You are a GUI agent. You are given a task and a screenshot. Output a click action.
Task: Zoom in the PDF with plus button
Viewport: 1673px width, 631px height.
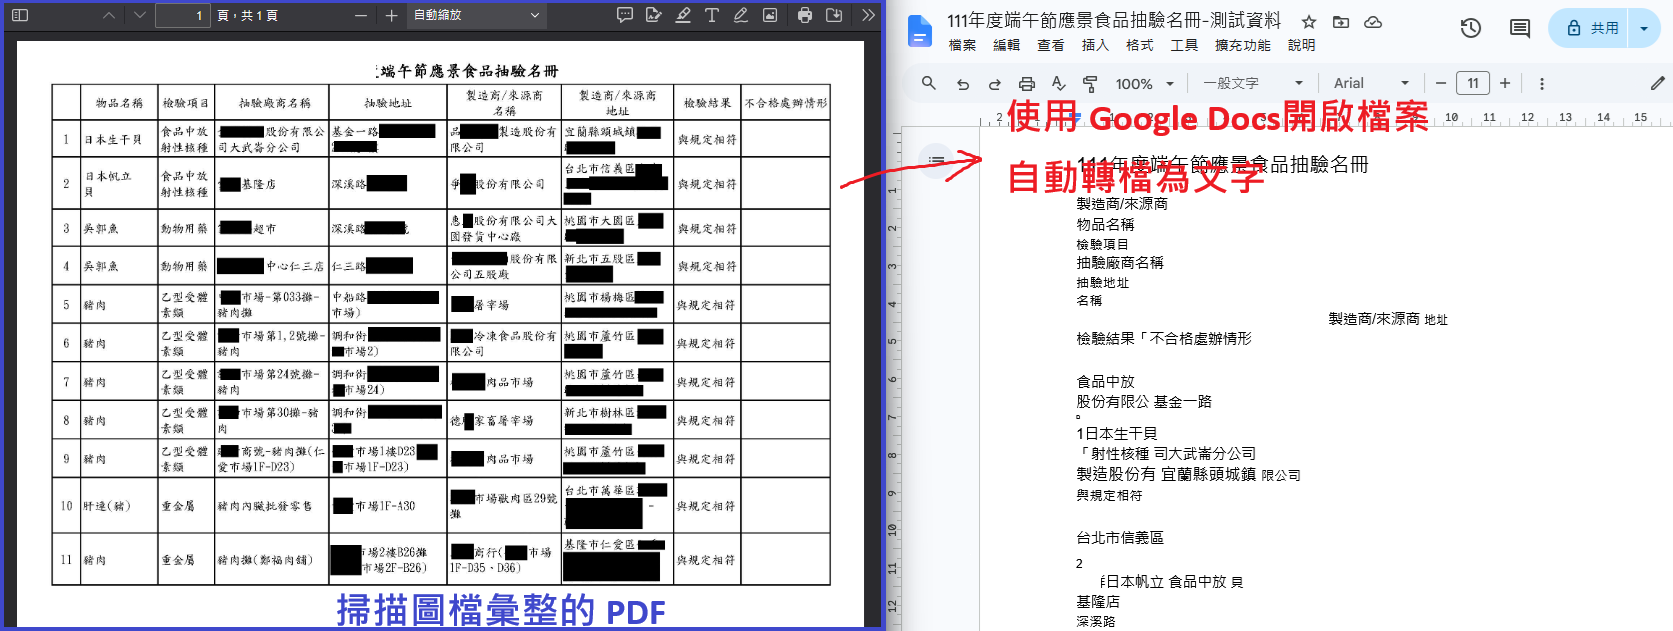(x=391, y=15)
